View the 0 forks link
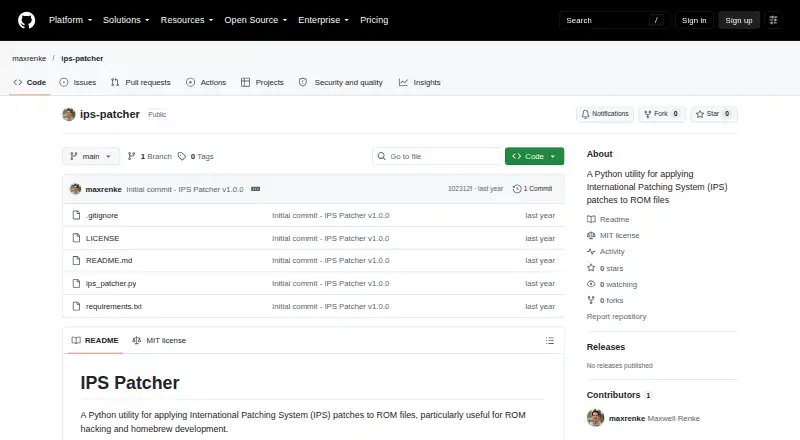Viewport: 800px width, 440px height. (x=605, y=300)
